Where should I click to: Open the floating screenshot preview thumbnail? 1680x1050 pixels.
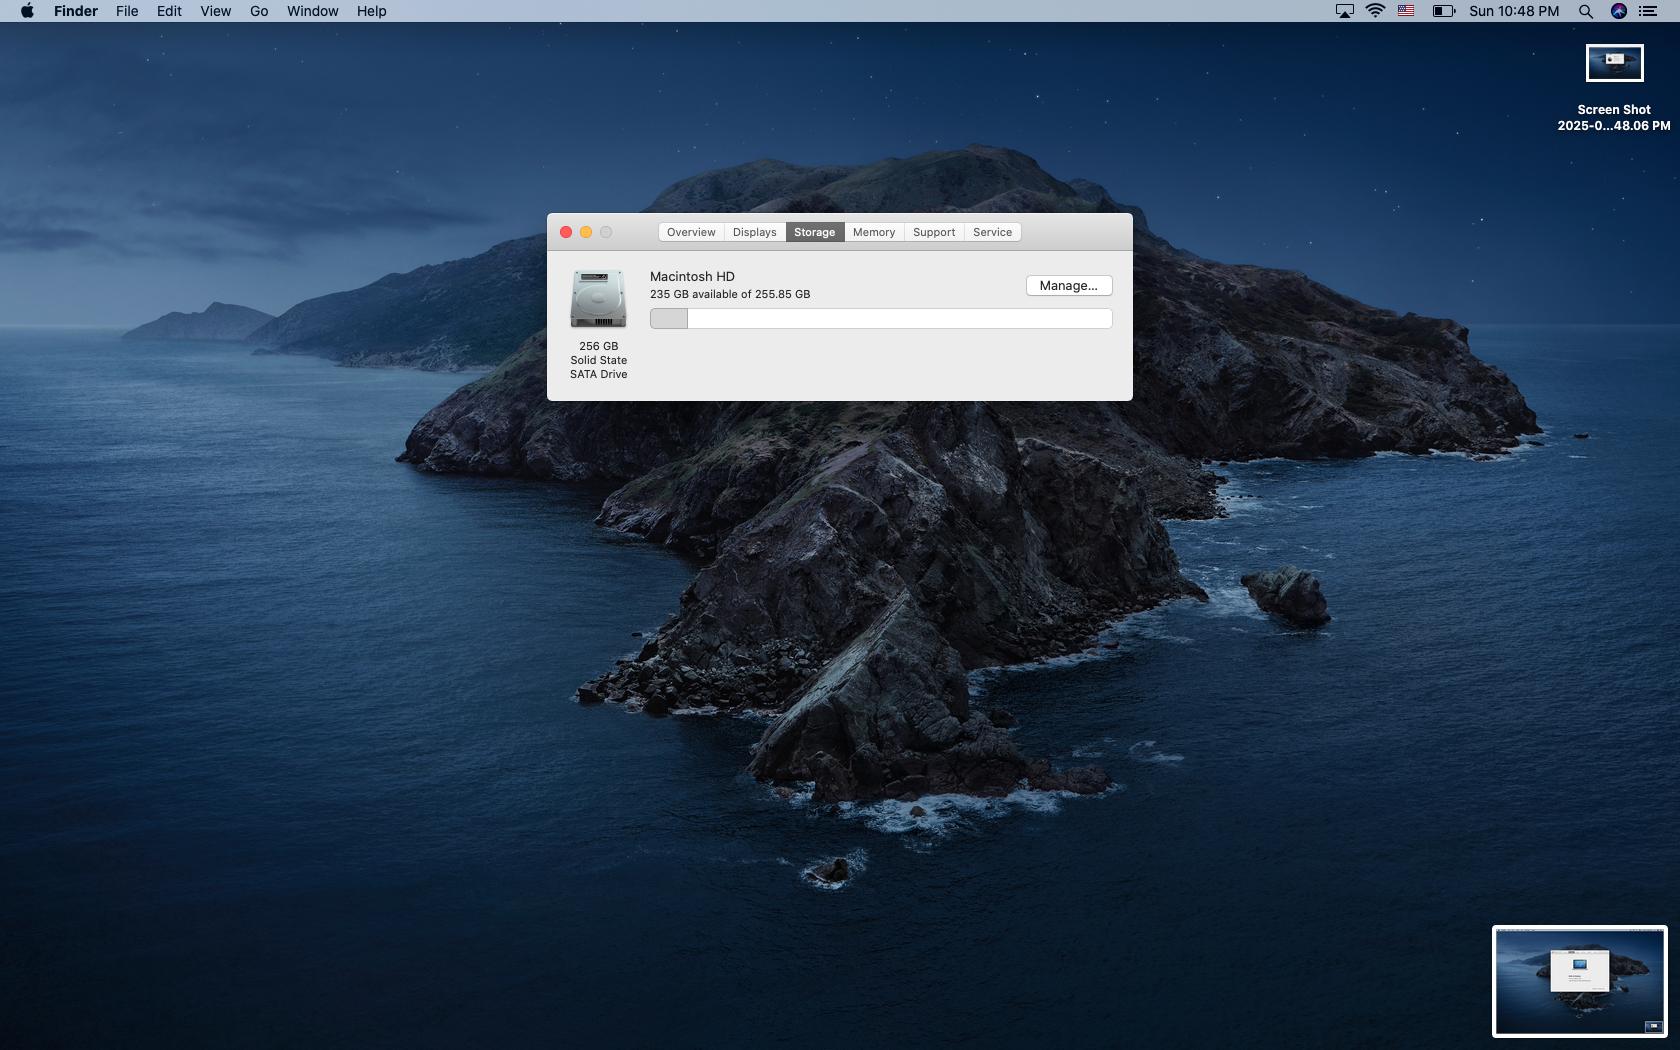(1579, 981)
